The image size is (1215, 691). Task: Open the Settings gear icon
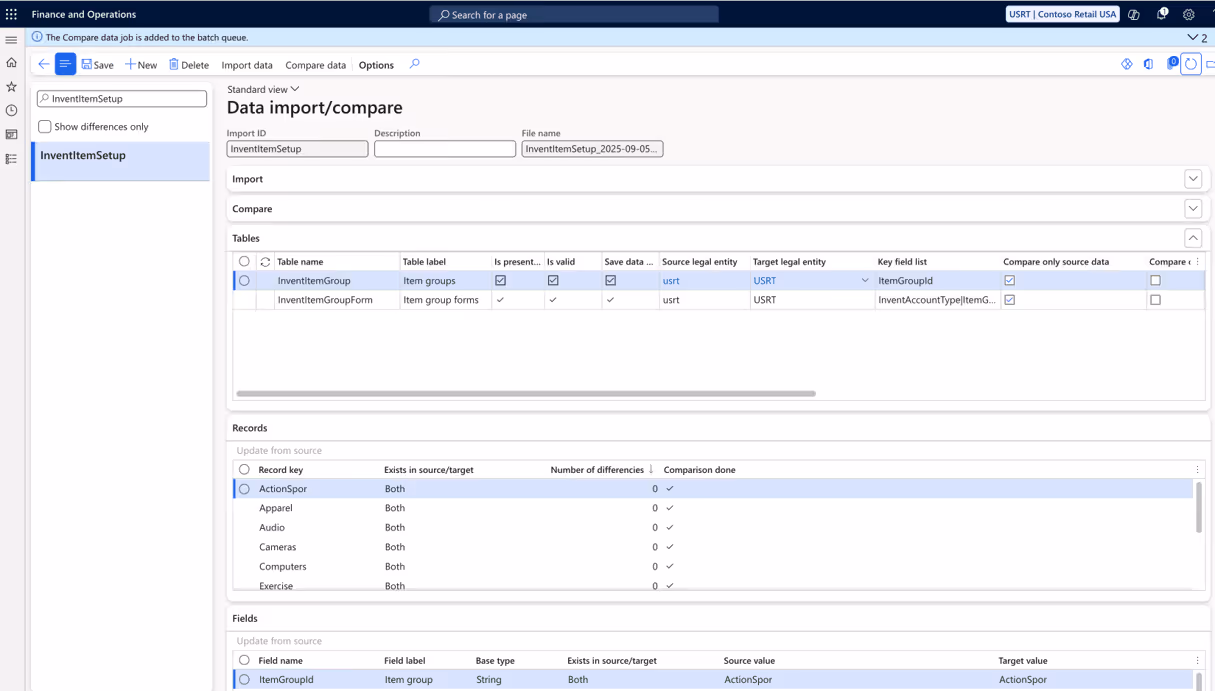[1189, 14]
